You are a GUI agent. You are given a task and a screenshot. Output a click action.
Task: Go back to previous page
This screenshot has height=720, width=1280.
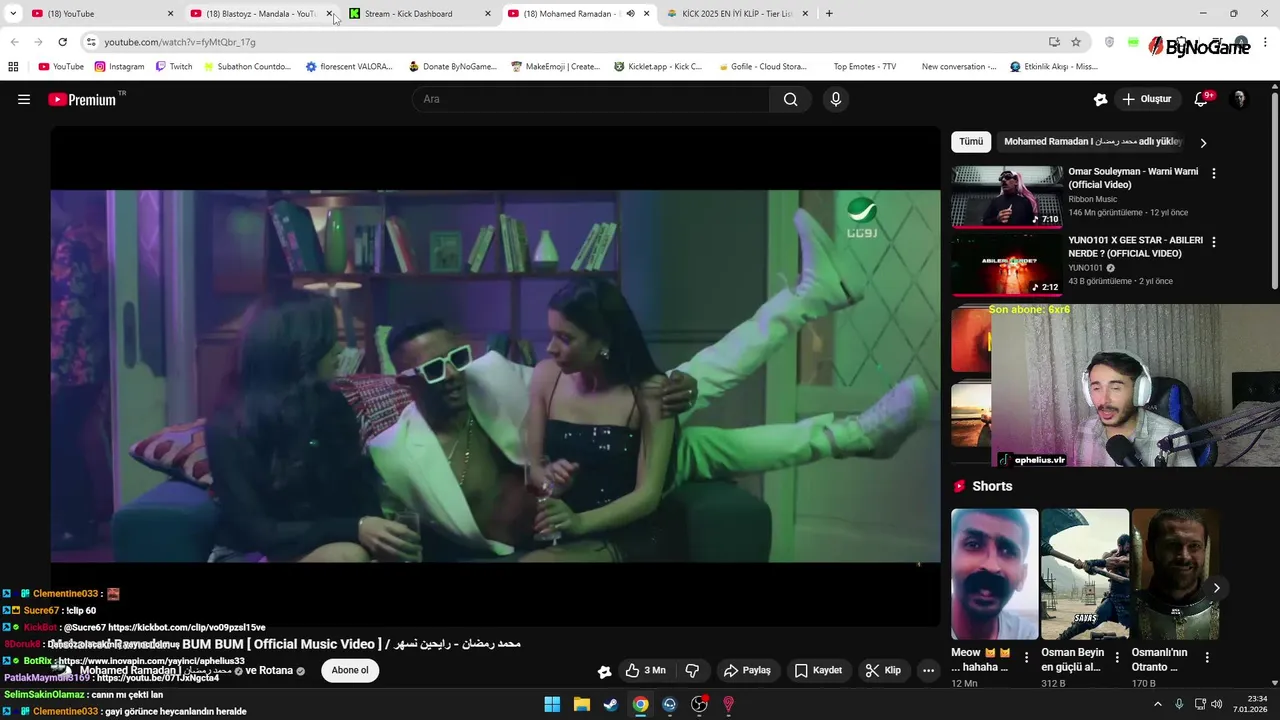pyautogui.click(x=14, y=42)
